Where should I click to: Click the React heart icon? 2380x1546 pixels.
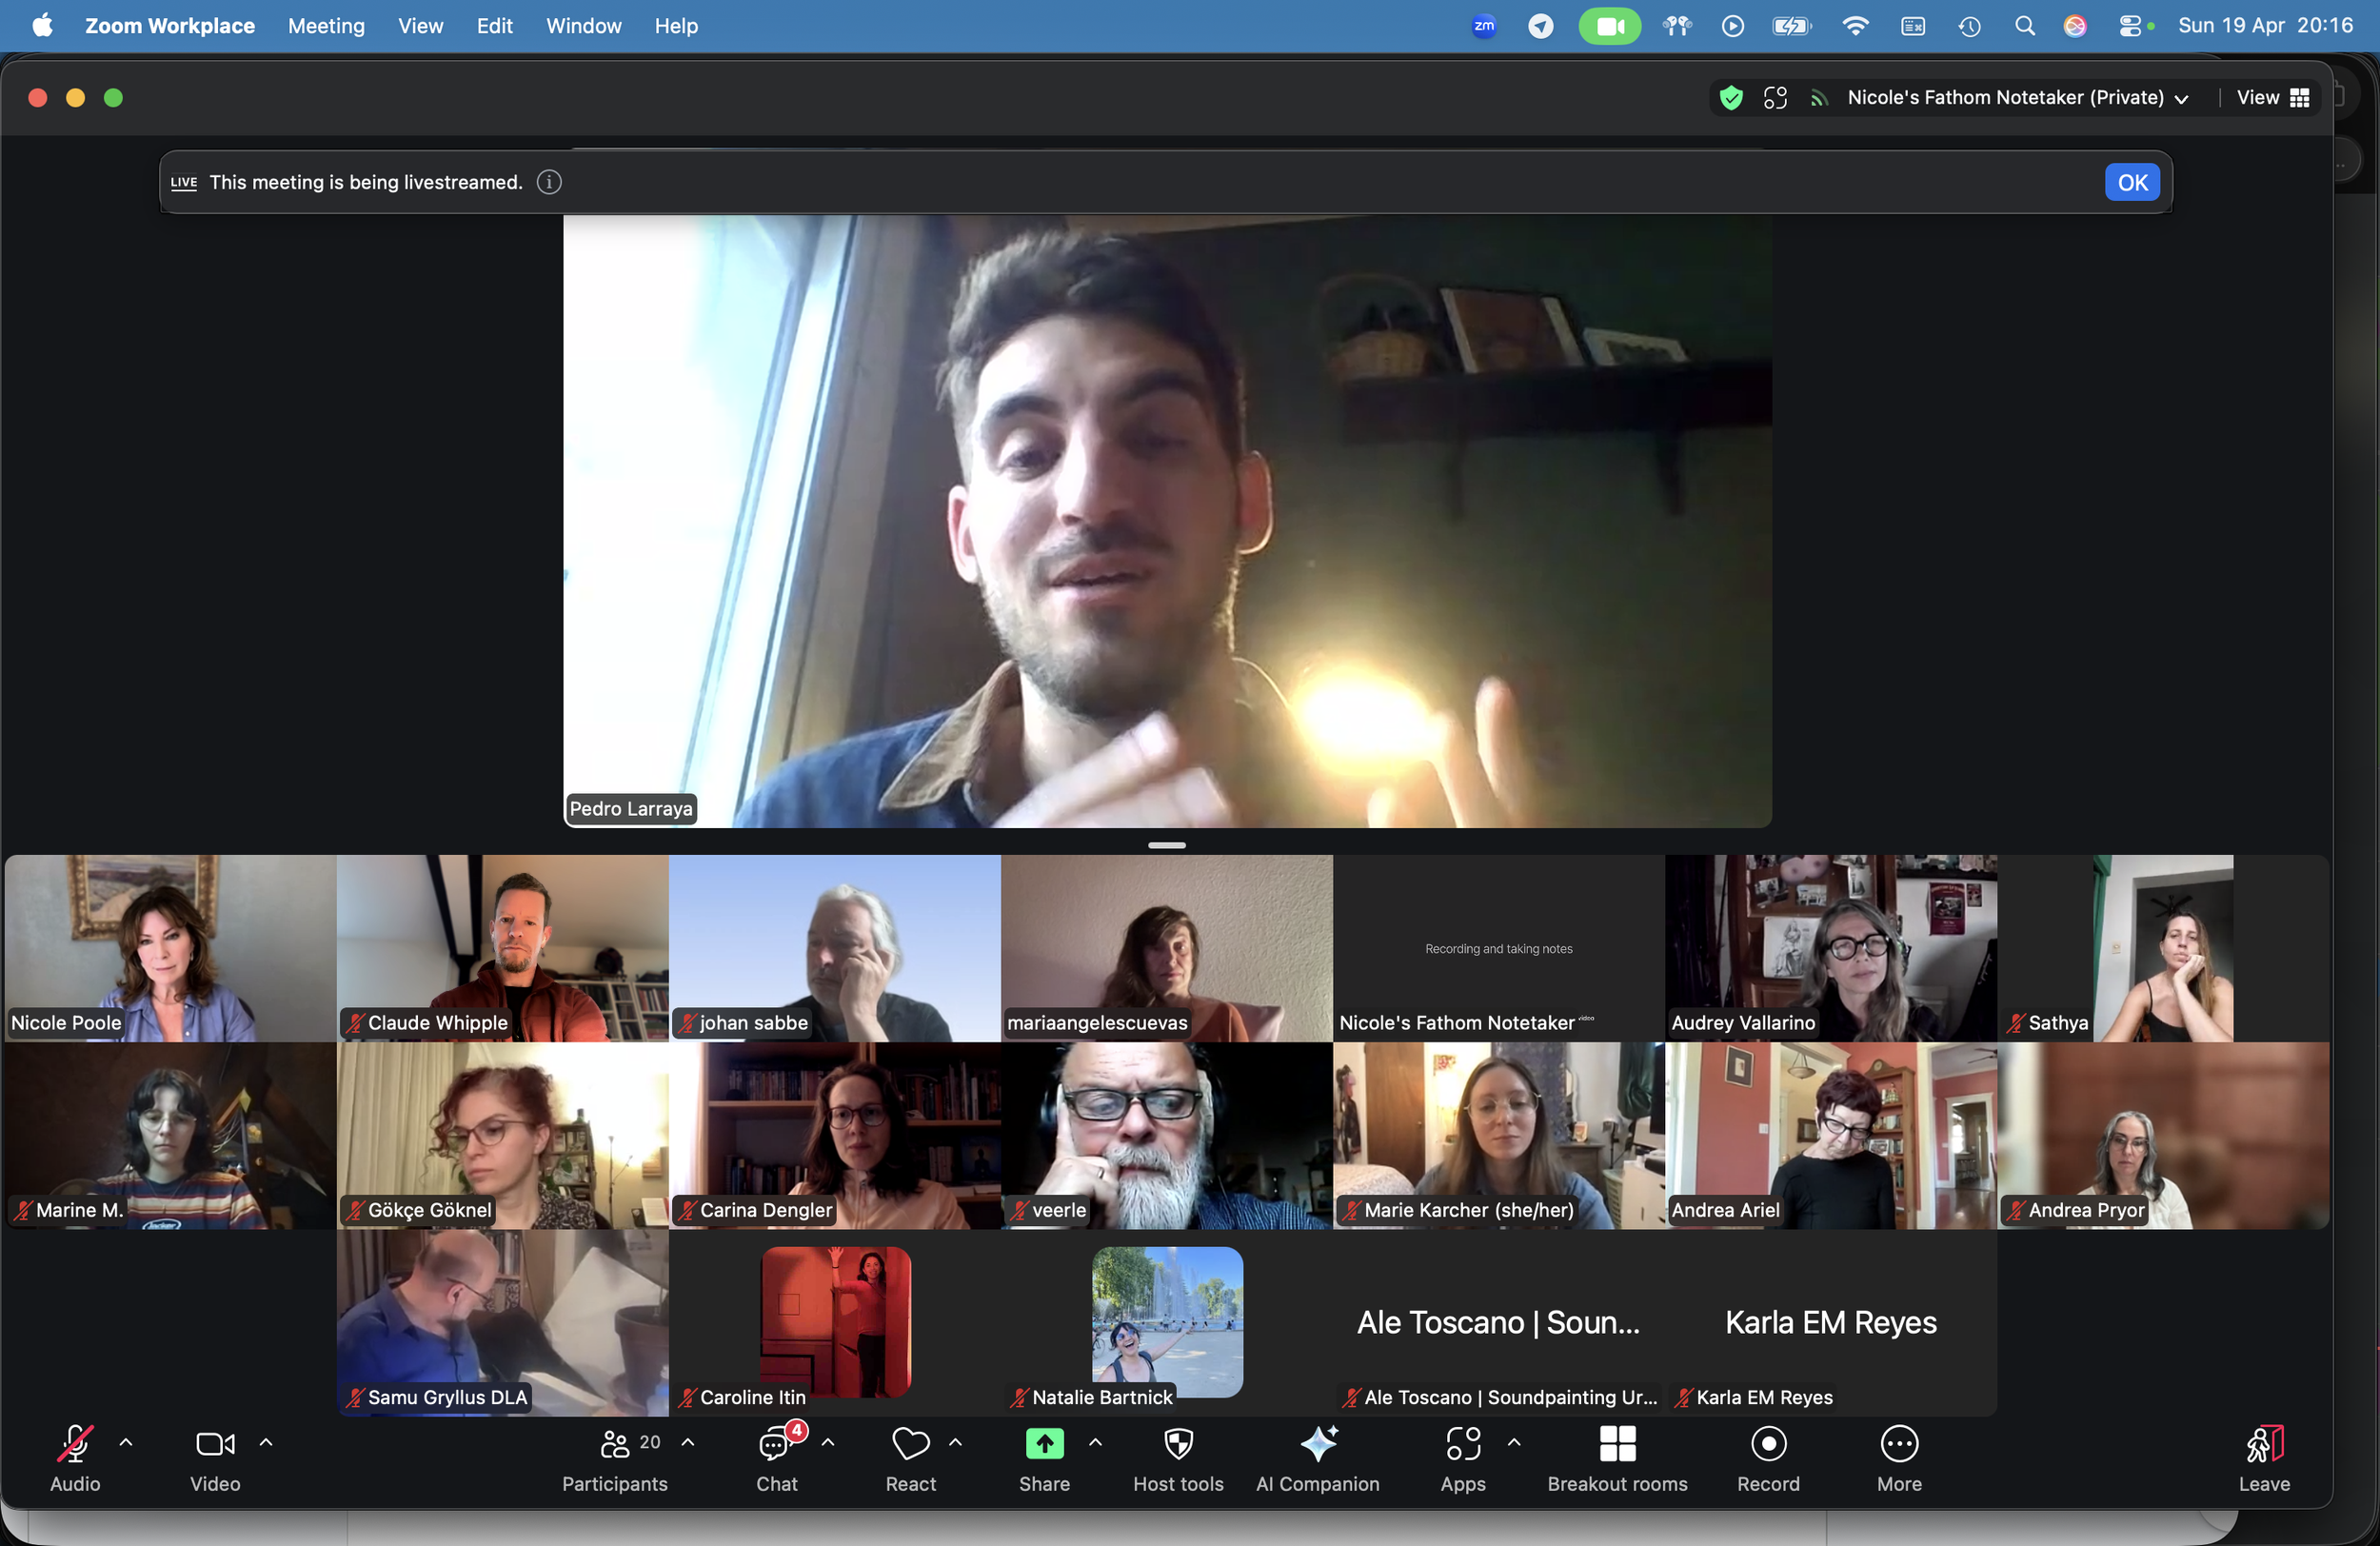click(909, 1444)
